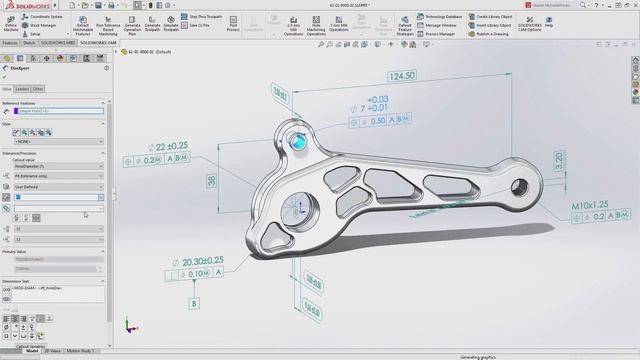Screen dimensions: 640x360
Task: Select the Leaders tab in DimXpert panel
Action: tap(22, 89)
